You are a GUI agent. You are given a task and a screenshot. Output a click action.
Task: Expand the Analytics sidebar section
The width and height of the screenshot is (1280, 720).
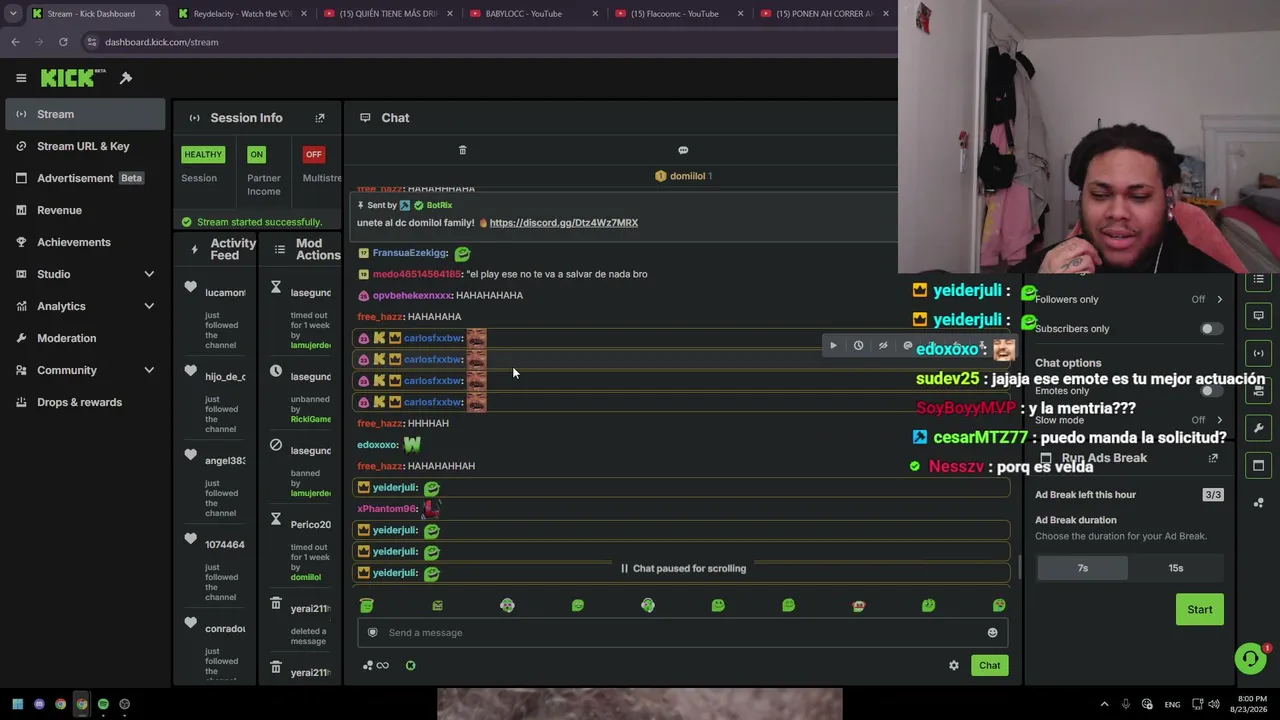tap(149, 306)
